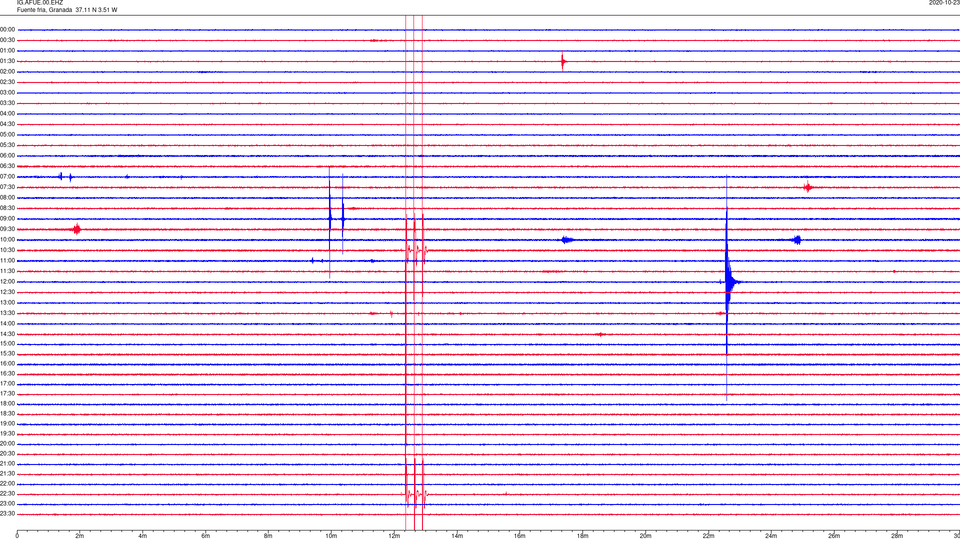This screenshot has height=540, width=960.
Task: Click the 10m tick label on time axis
Action: tap(331, 536)
